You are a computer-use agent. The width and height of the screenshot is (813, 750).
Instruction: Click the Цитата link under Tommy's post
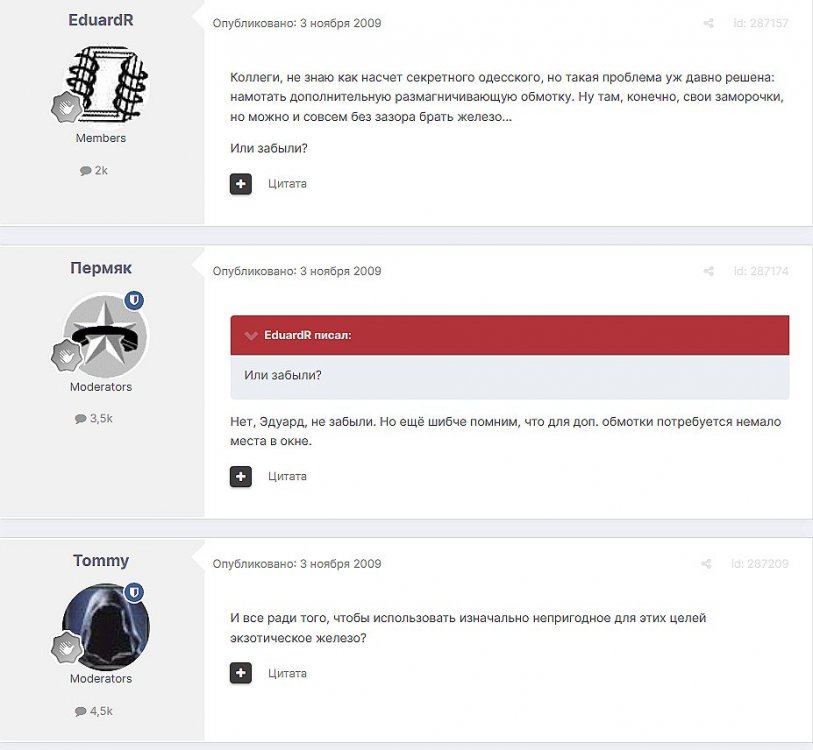(x=287, y=673)
